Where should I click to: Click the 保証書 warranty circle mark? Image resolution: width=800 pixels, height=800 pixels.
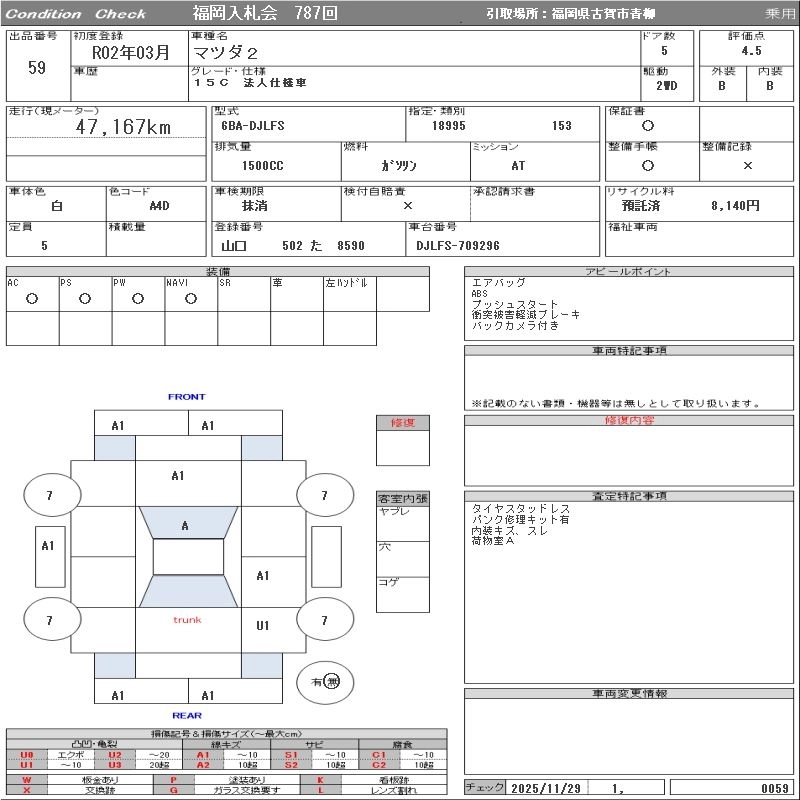point(648,126)
